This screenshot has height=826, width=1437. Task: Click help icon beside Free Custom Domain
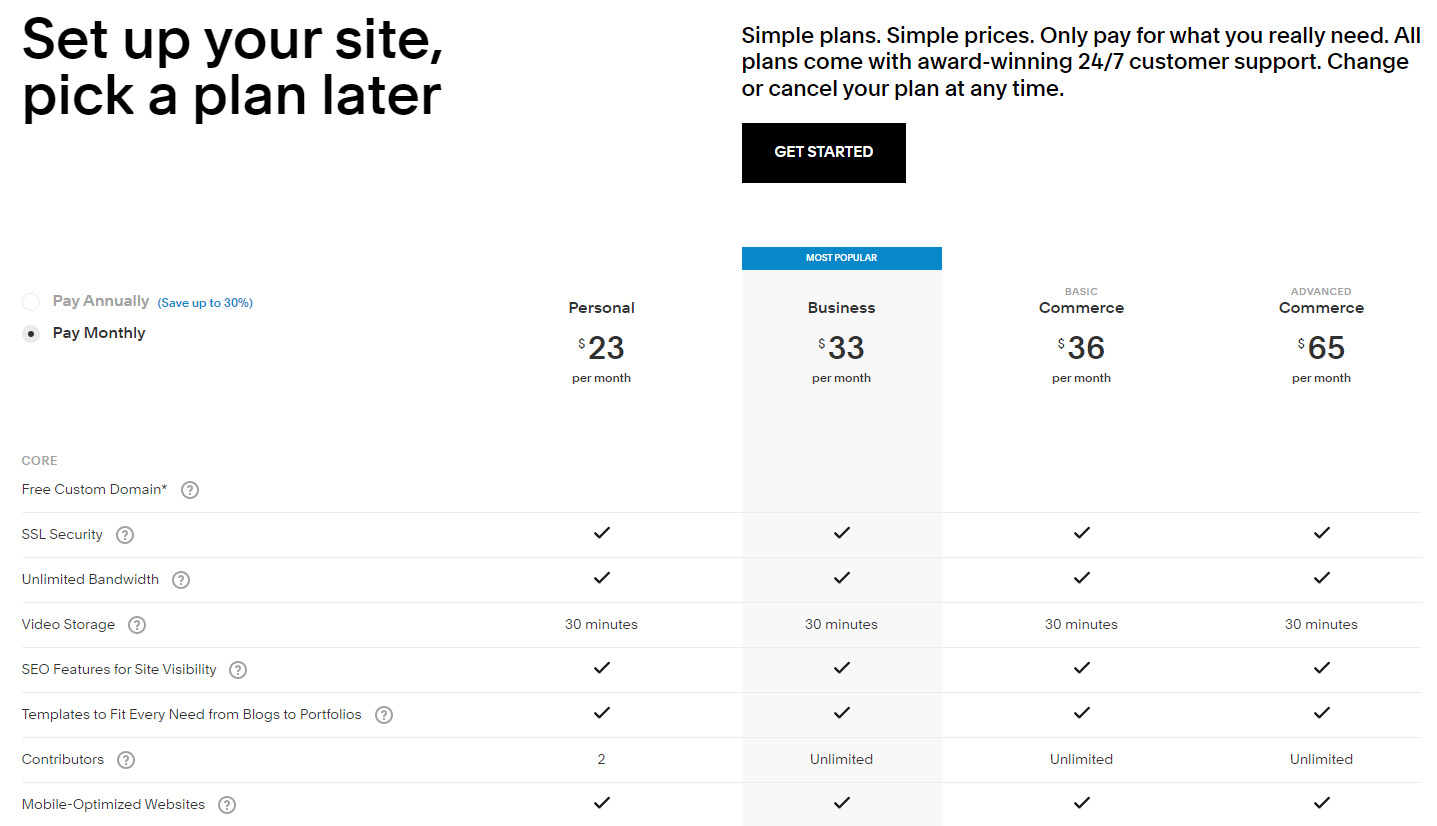click(x=190, y=490)
